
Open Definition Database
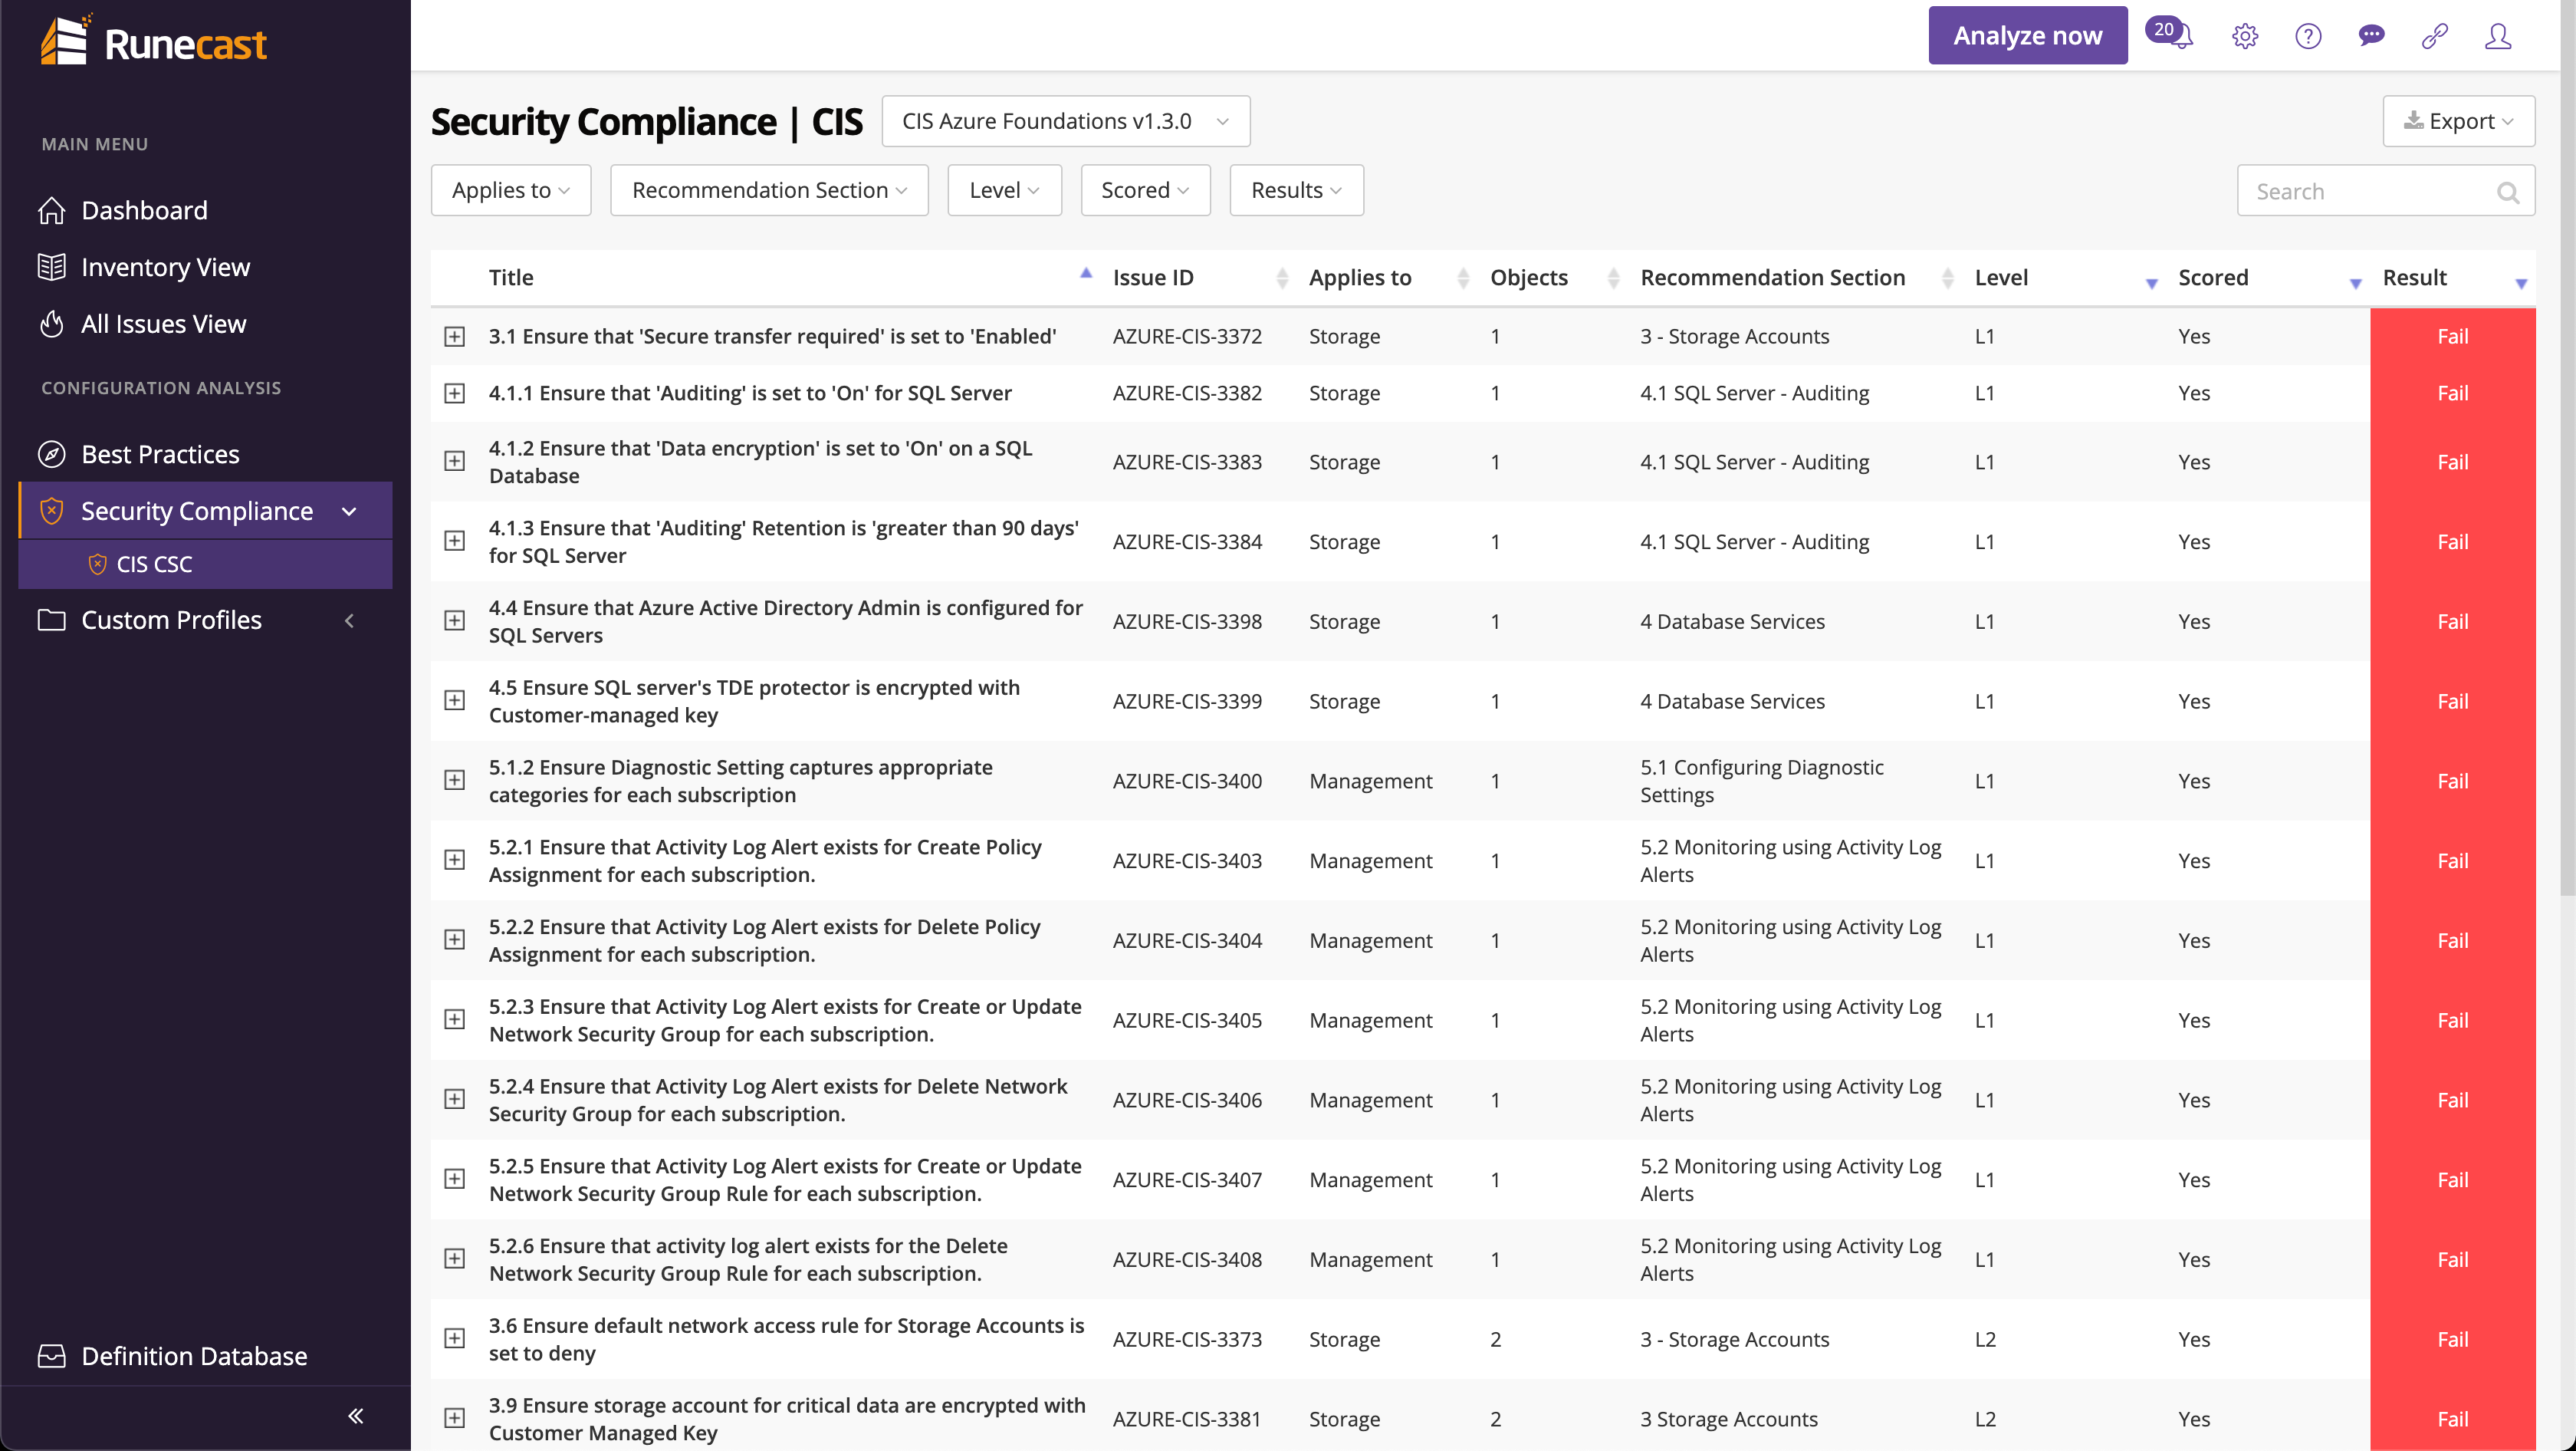(194, 1356)
